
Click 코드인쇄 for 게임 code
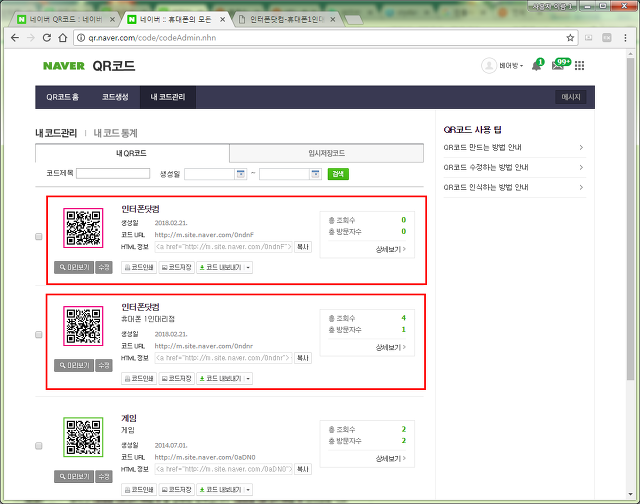[139, 490]
